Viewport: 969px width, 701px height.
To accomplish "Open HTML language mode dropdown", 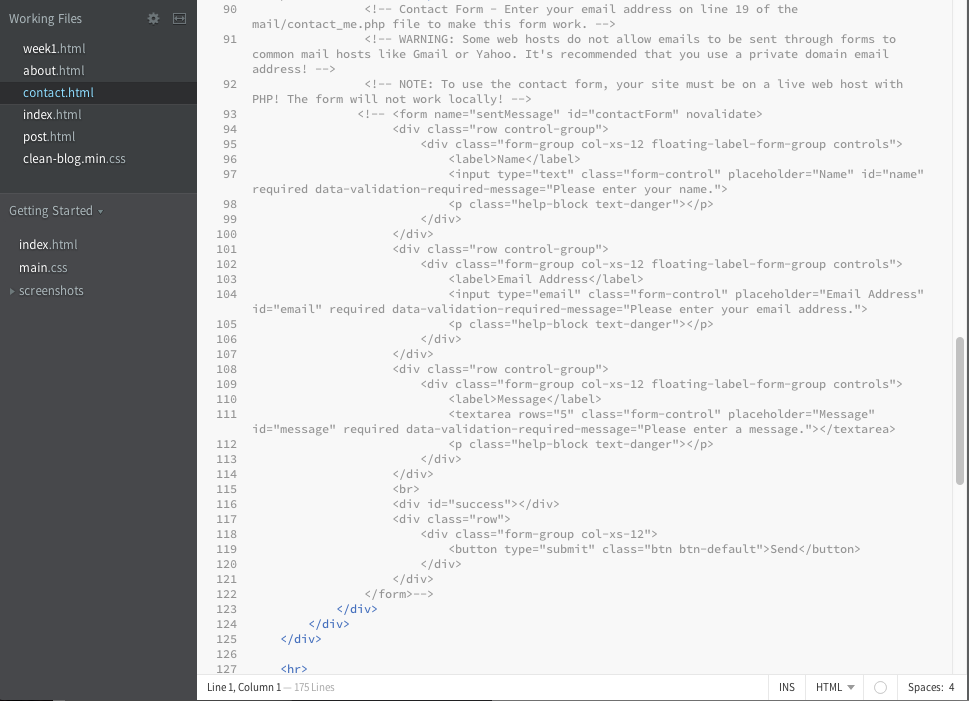I will coord(835,687).
